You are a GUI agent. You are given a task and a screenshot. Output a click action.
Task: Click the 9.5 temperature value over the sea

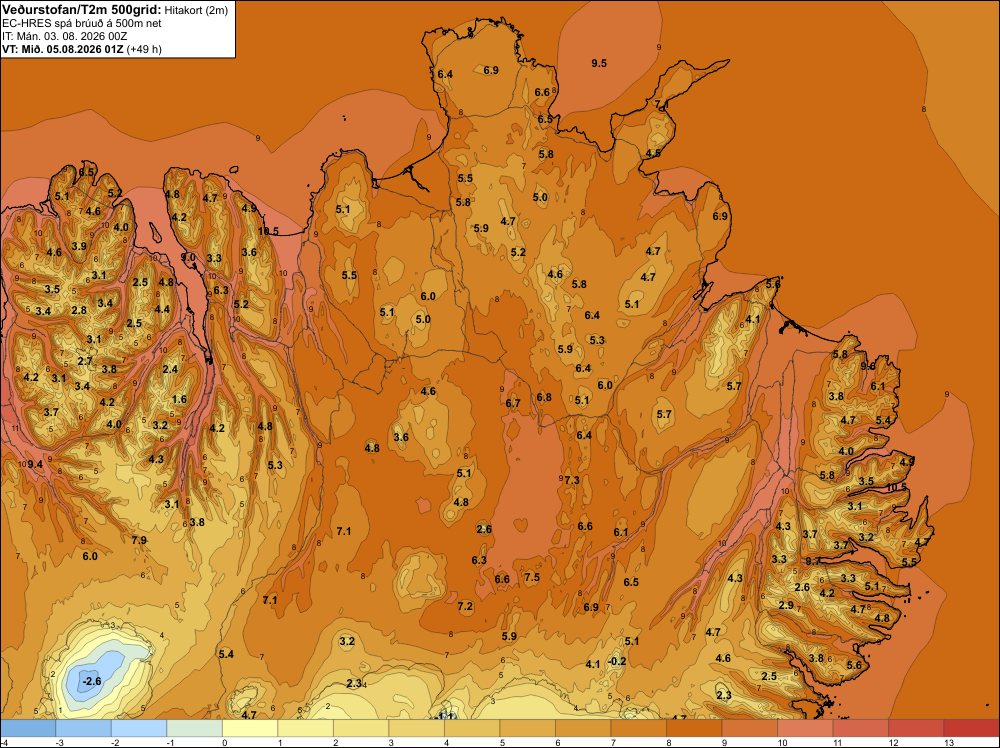tap(599, 62)
